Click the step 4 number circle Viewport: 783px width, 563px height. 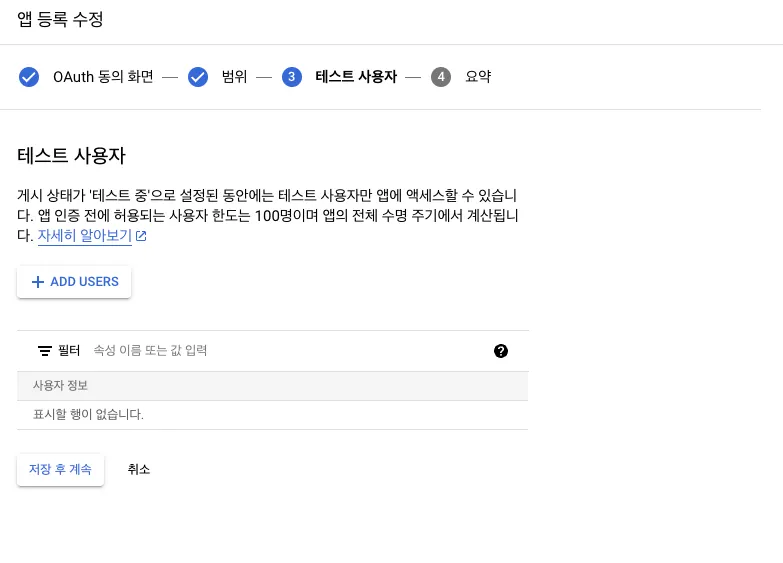click(x=441, y=77)
